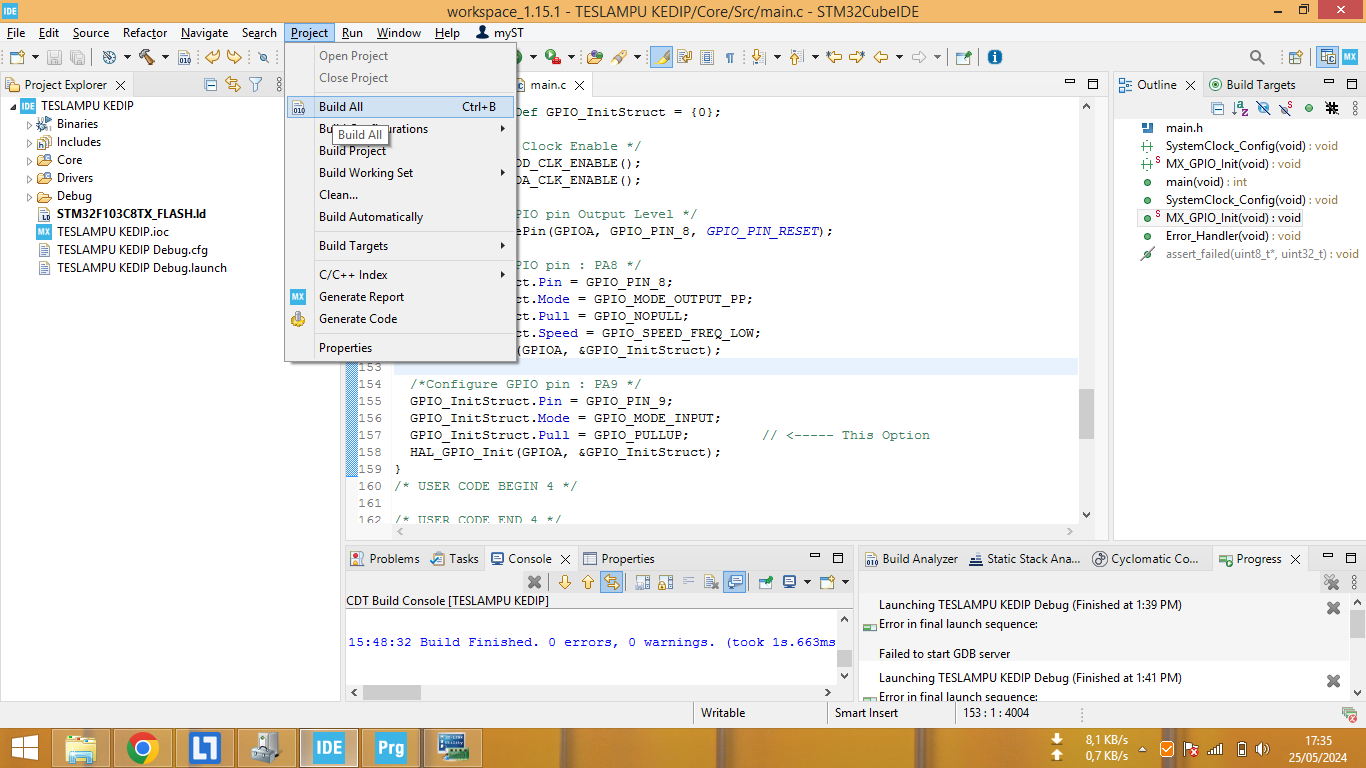Open File Explorer from taskbar
The image size is (1366, 768).
(x=81, y=748)
